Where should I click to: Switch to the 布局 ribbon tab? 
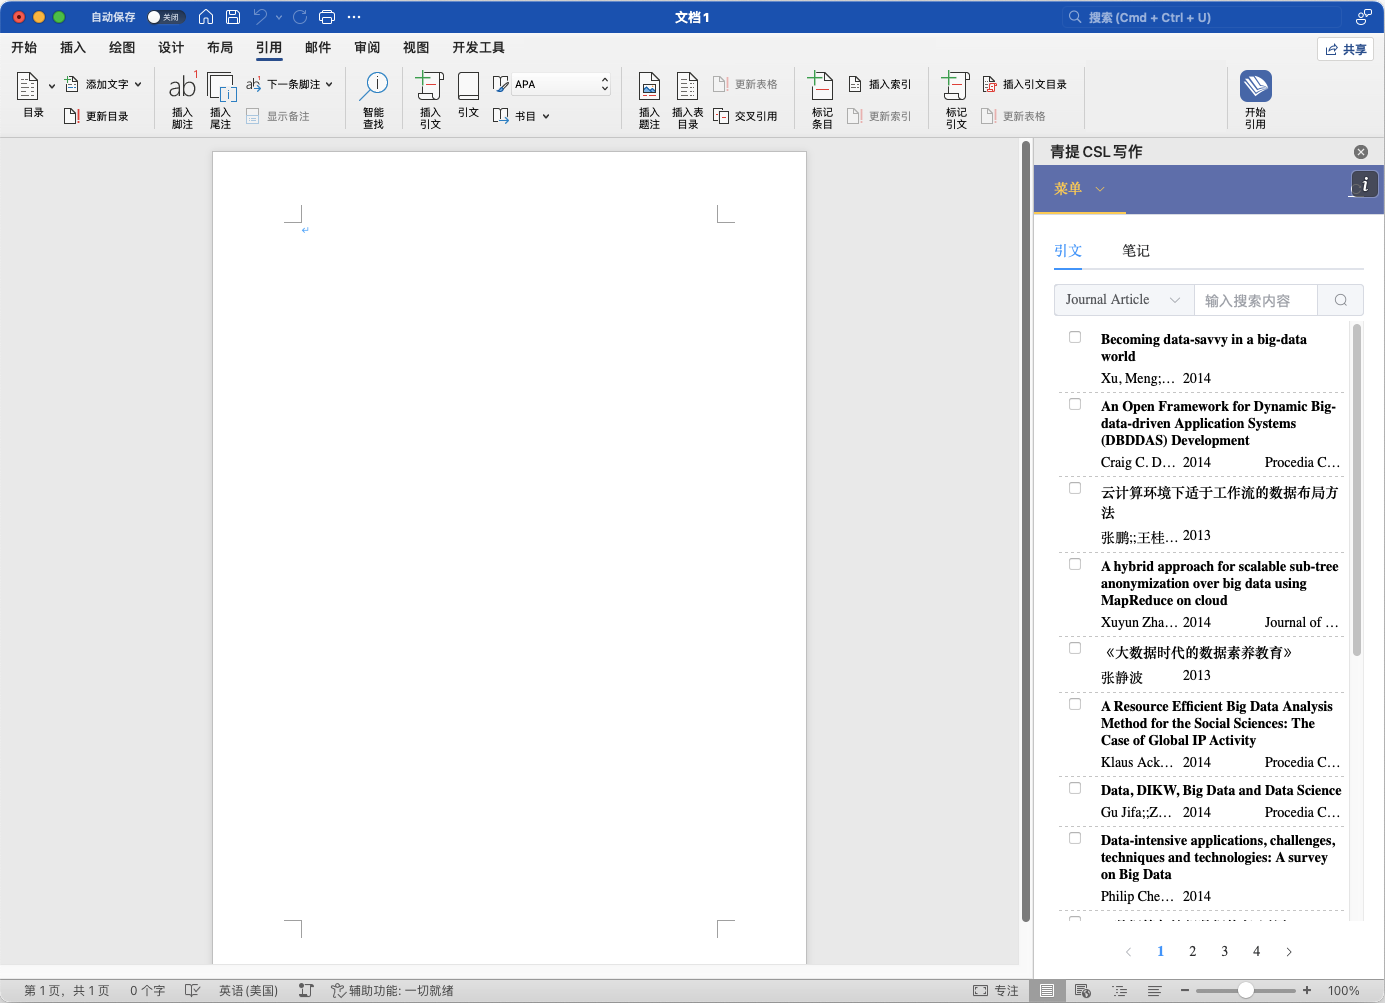pyautogui.click(x=220, y=47)
